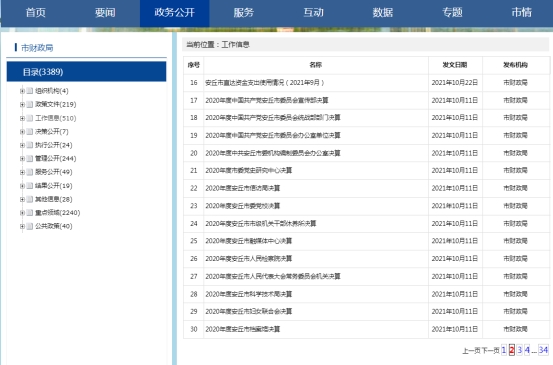Expand the 重点领域(2240) tree node
Viewport: 553px width, 365px height.
22,213
